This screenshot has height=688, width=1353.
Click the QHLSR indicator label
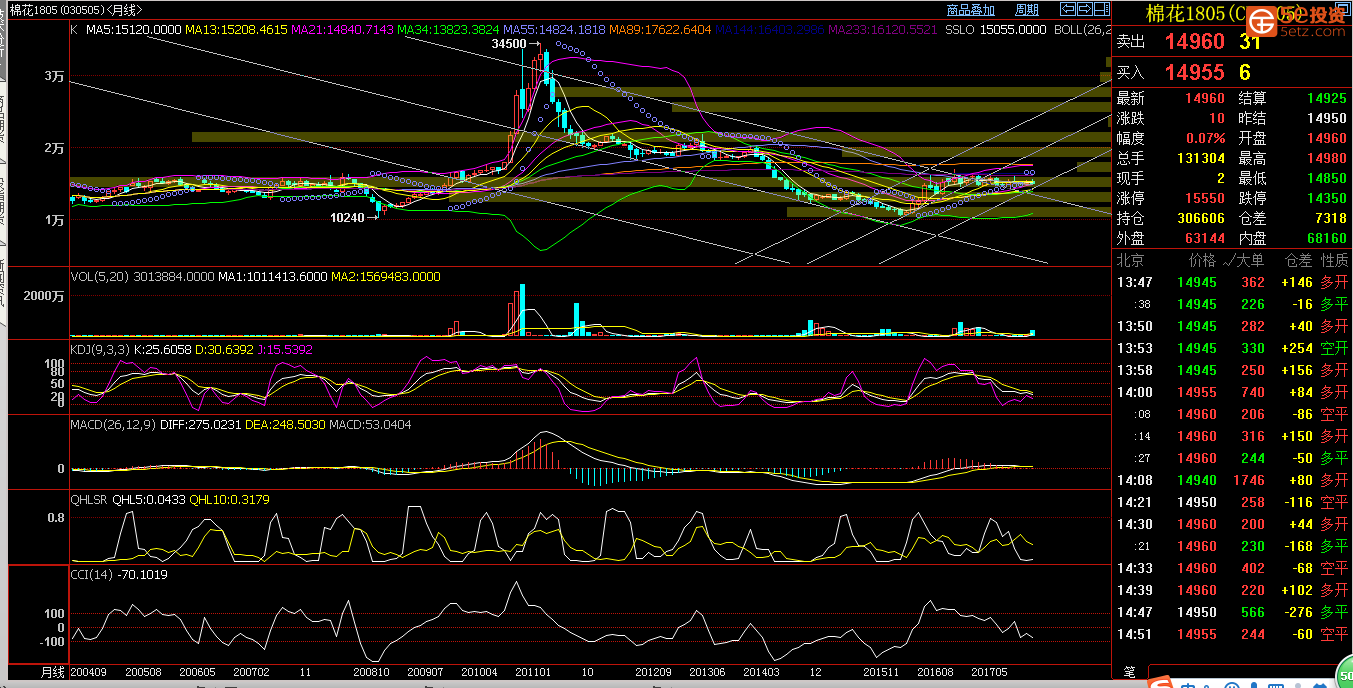[89, 499]
